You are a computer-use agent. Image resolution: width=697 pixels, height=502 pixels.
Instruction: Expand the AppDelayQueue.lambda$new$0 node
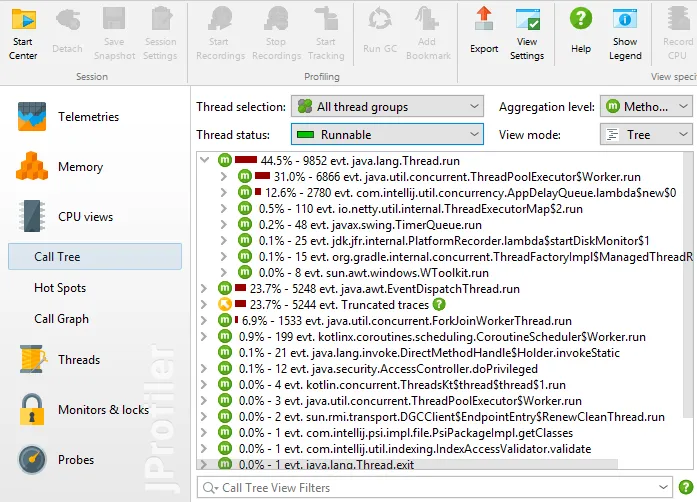[x=224, y=193]
